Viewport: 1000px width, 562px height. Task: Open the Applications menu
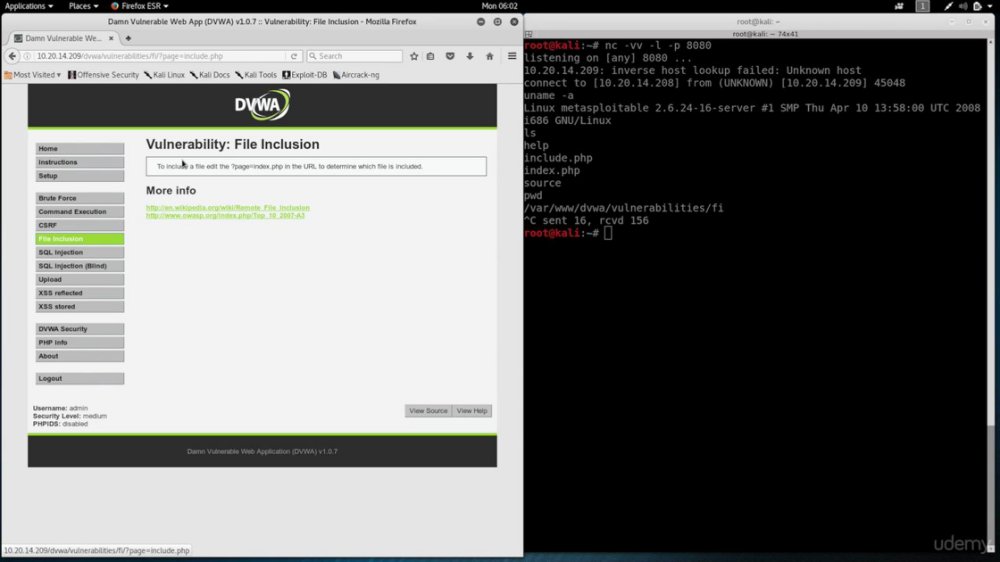[29, 6]
